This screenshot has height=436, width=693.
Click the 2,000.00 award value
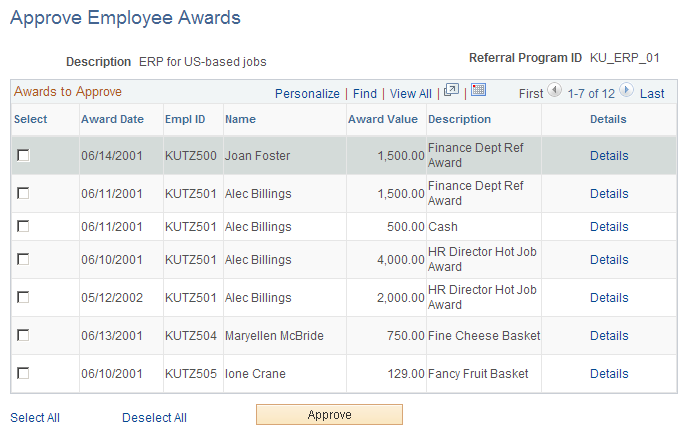coord(400,297)
